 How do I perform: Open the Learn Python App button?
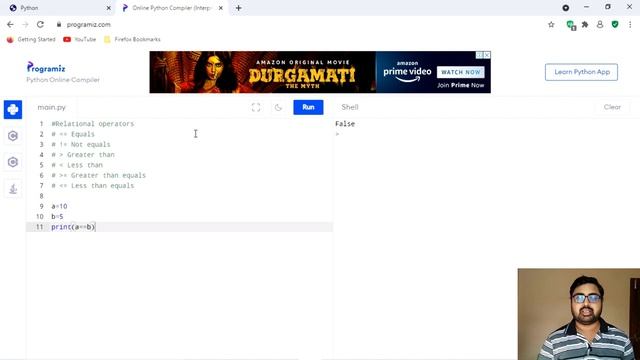[581, 72]
